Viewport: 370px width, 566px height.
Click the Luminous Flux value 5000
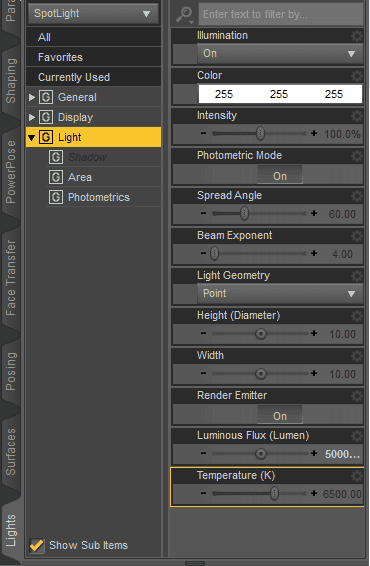point(342,454)
